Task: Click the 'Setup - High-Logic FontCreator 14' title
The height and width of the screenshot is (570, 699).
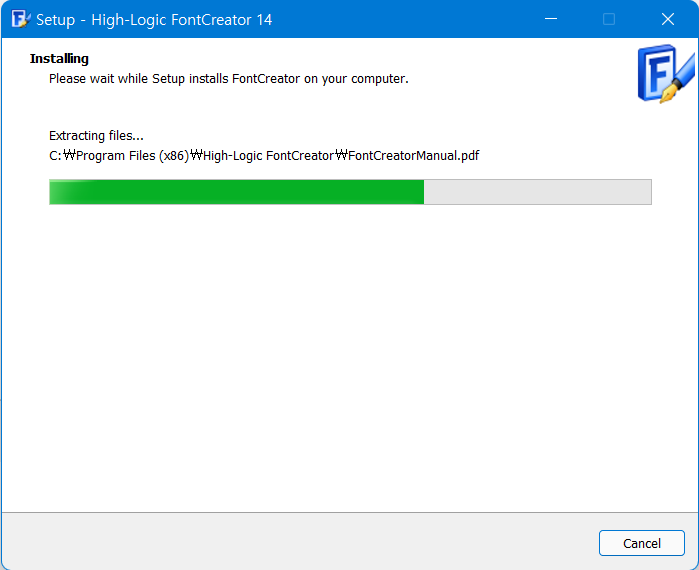Action: tap(154, 20)
